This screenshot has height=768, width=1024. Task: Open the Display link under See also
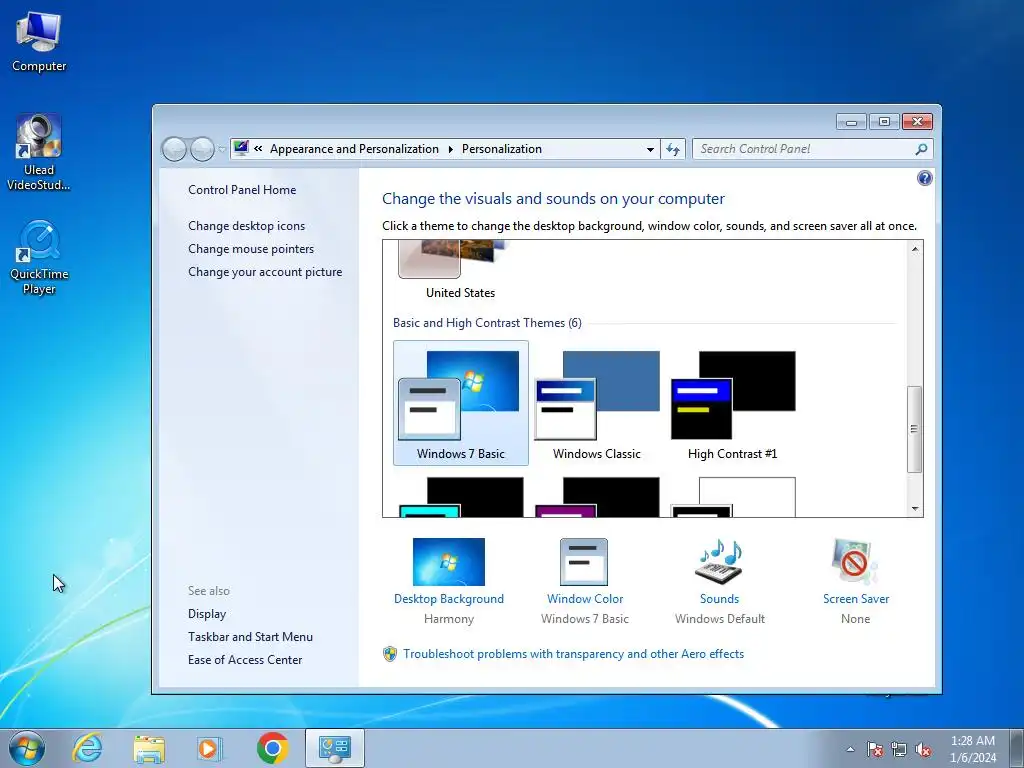point(207,614)
